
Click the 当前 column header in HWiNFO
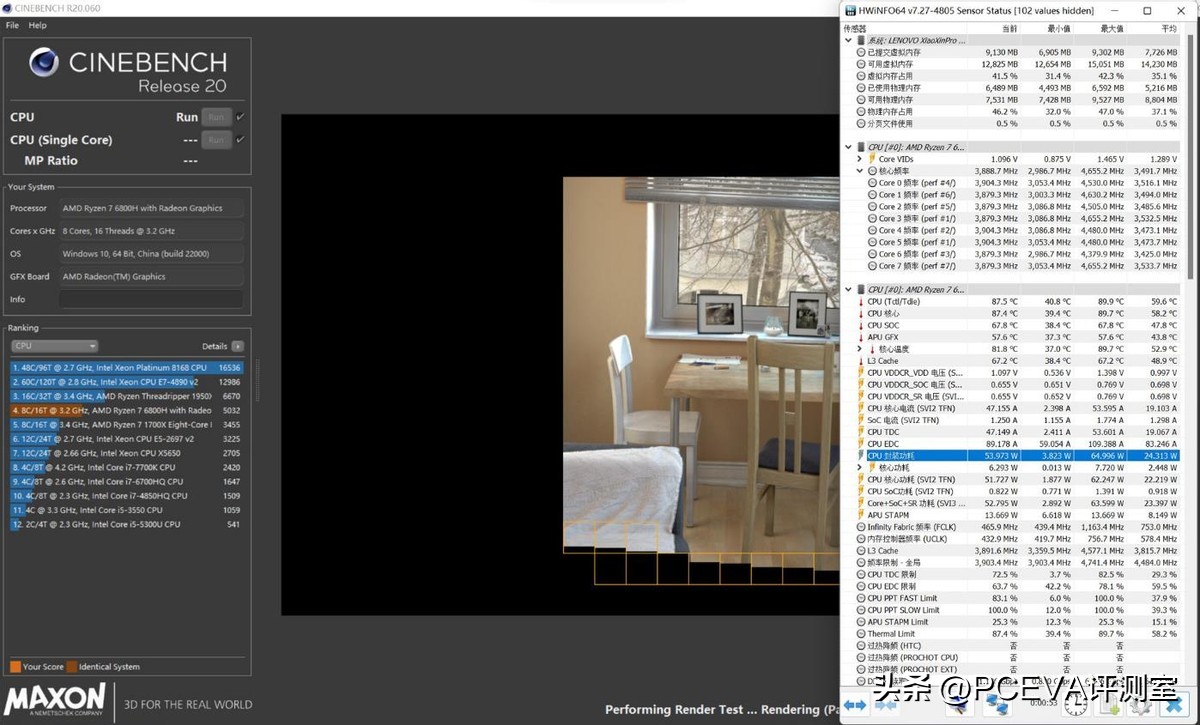1009,29
